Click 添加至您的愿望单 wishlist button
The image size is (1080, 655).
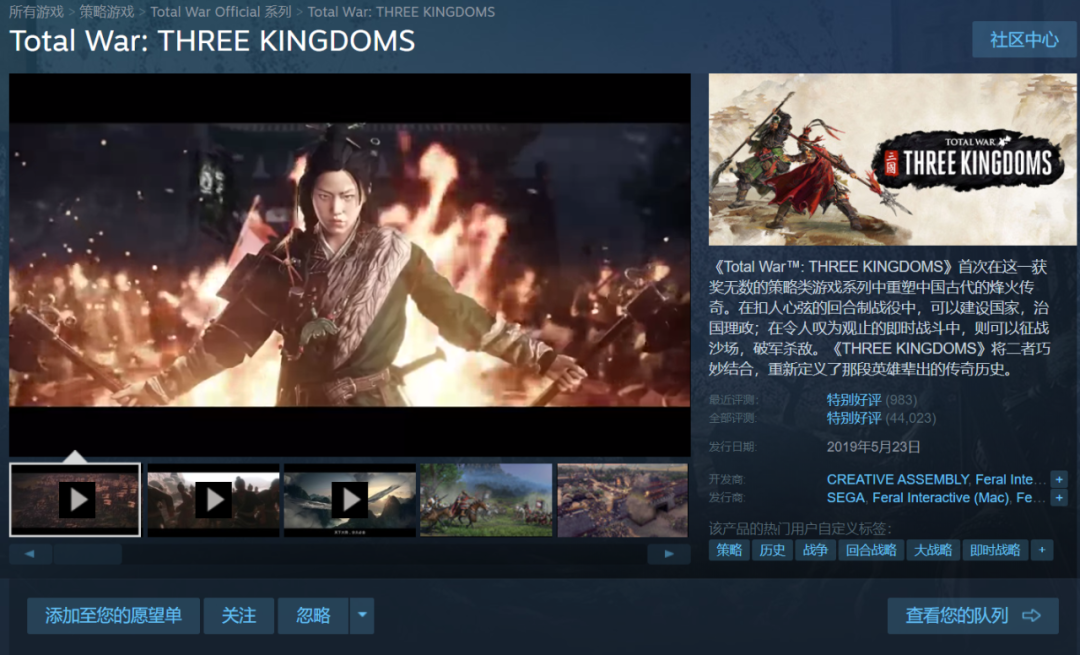(x=114, y=615)
